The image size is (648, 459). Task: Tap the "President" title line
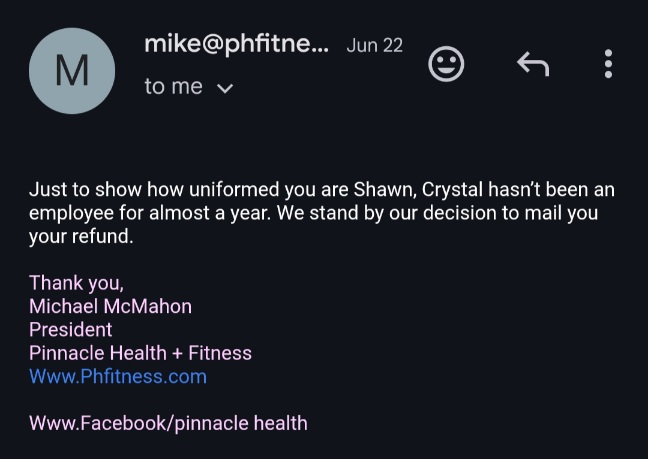[x=70, y=329]
